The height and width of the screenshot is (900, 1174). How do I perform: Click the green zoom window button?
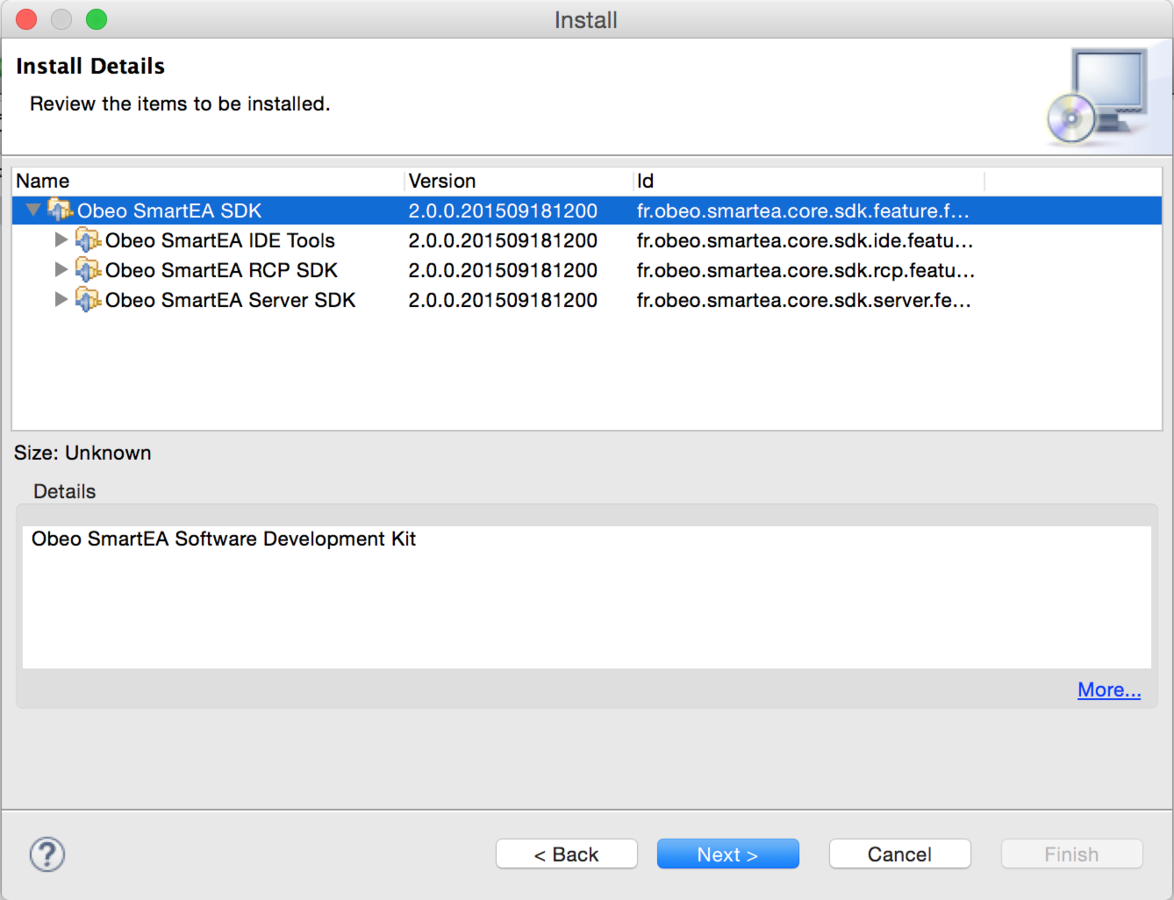point(97,19)
